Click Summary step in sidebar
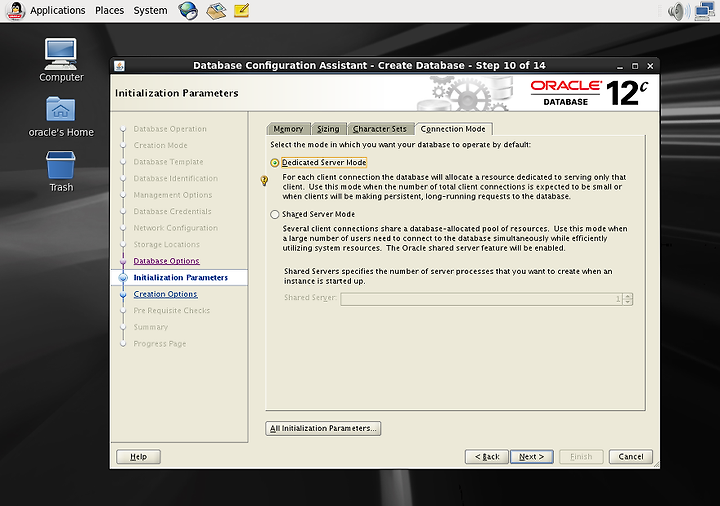720x506 pixels. (x=151, y=327)
